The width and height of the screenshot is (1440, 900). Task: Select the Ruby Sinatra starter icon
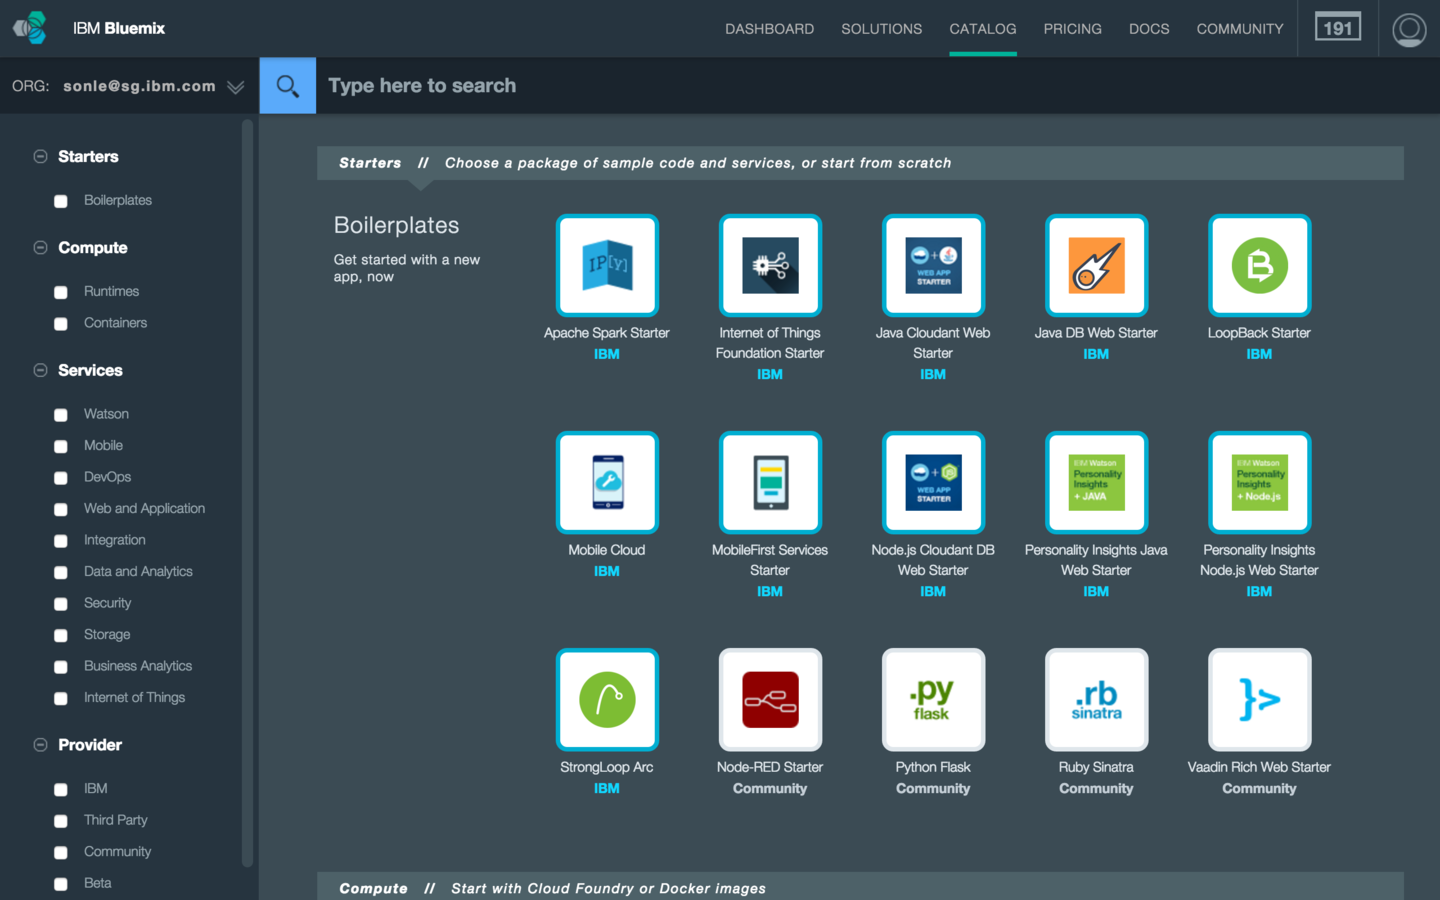point(1096,699)
